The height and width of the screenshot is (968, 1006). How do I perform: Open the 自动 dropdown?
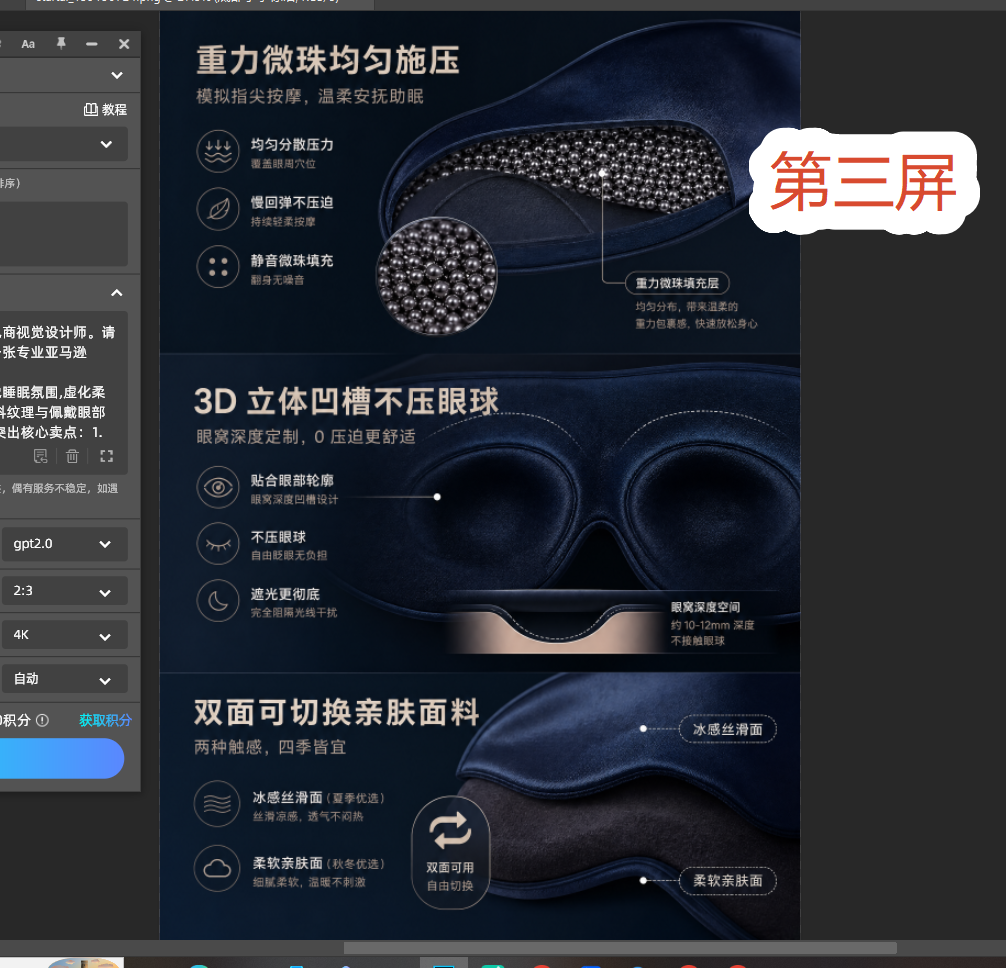pos(64,679)
